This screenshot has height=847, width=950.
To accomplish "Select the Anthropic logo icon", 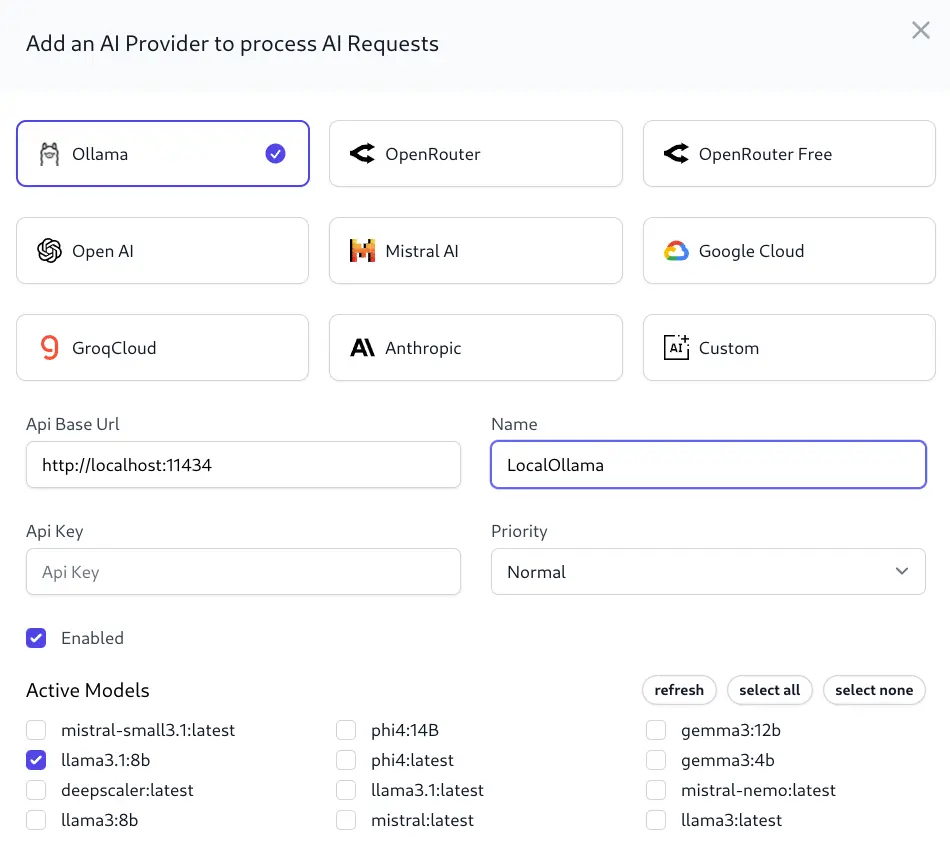I will (x=362, y=348).
